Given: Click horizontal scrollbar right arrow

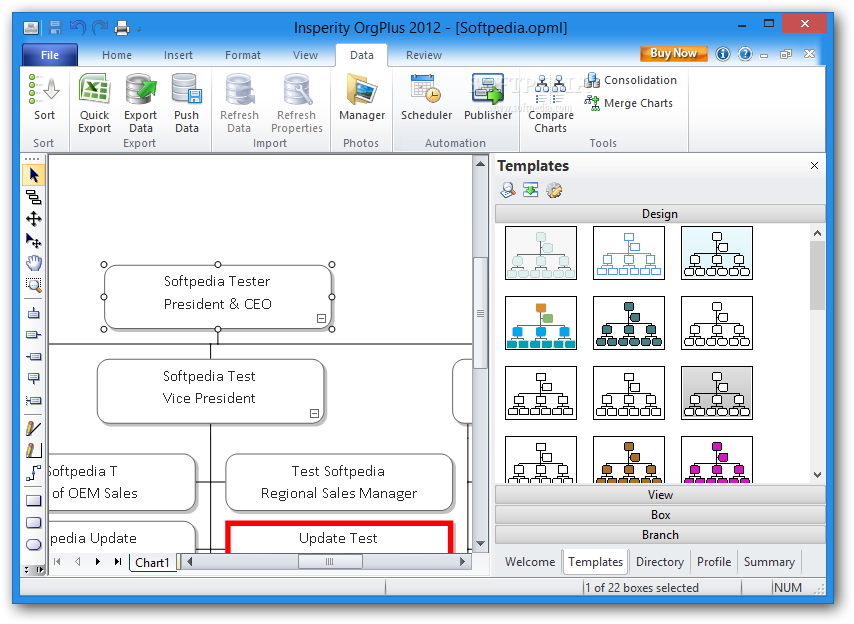Looking at the screenshot, I should point(462,561).
